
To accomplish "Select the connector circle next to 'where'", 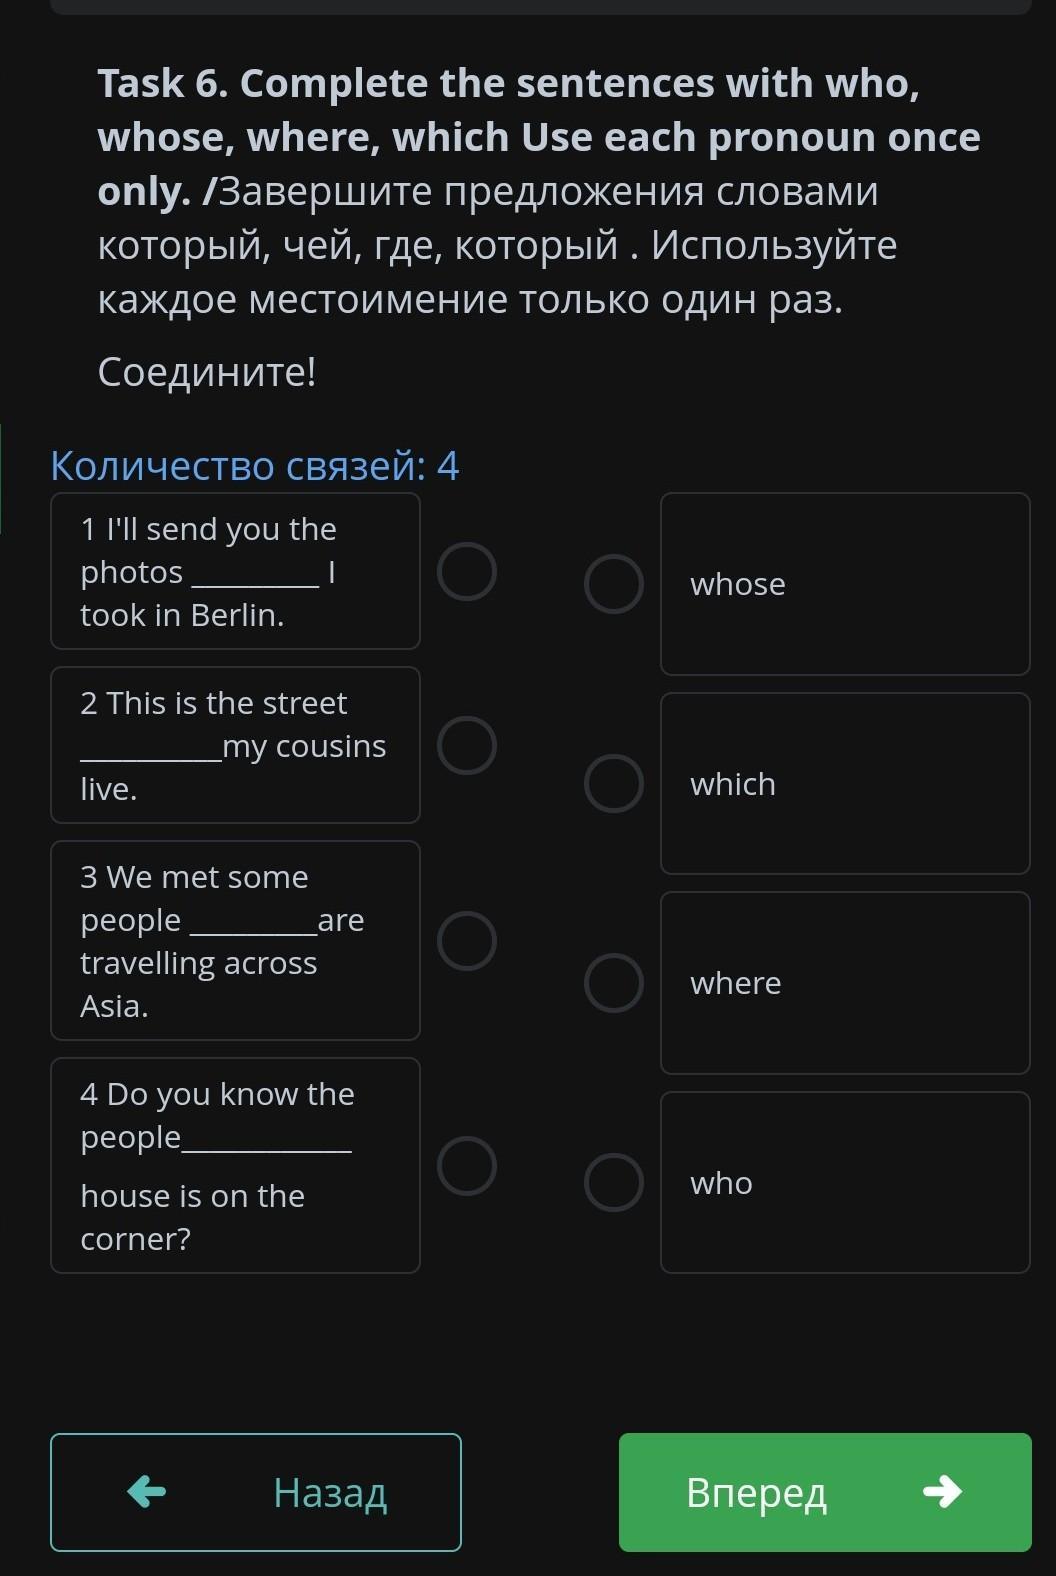I will pos(613,983).
